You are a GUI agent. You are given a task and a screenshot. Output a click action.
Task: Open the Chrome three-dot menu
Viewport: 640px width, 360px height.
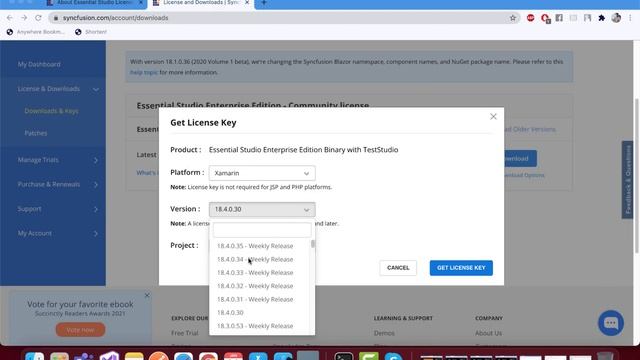631,18
